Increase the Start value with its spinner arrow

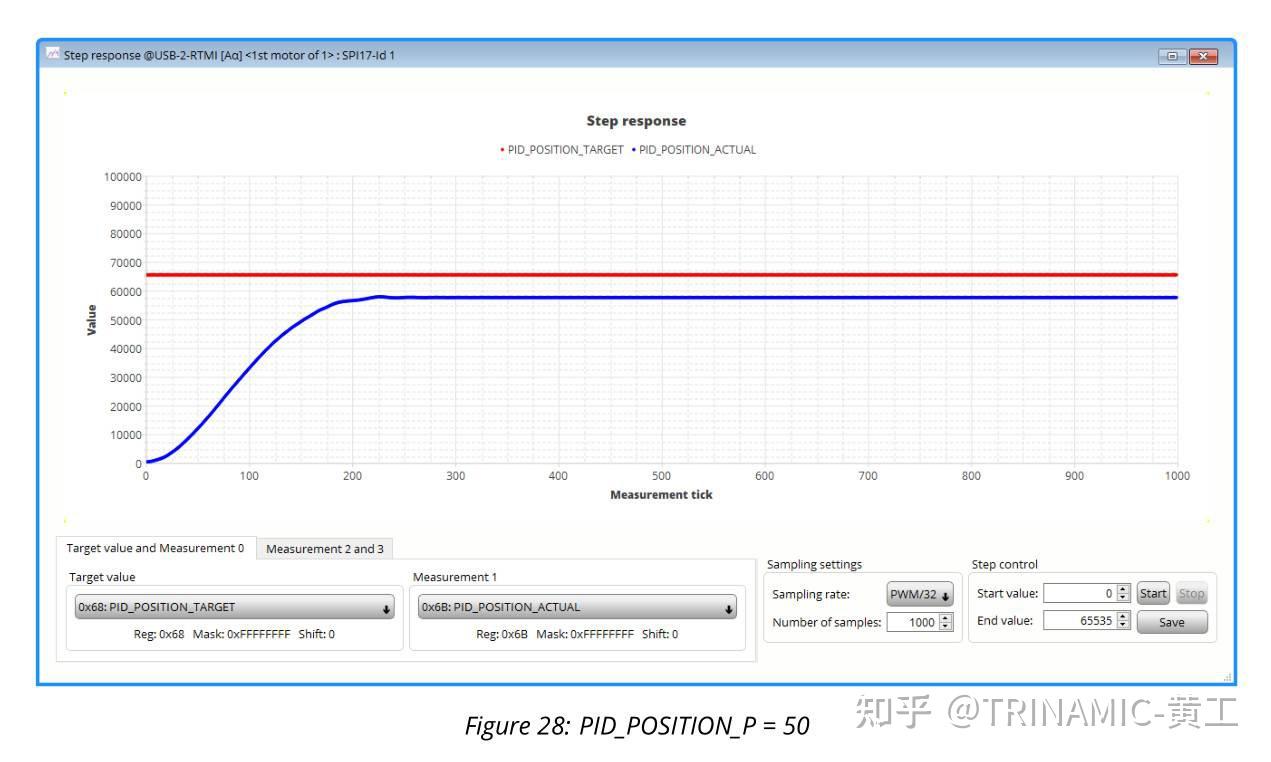point(1121,590)
